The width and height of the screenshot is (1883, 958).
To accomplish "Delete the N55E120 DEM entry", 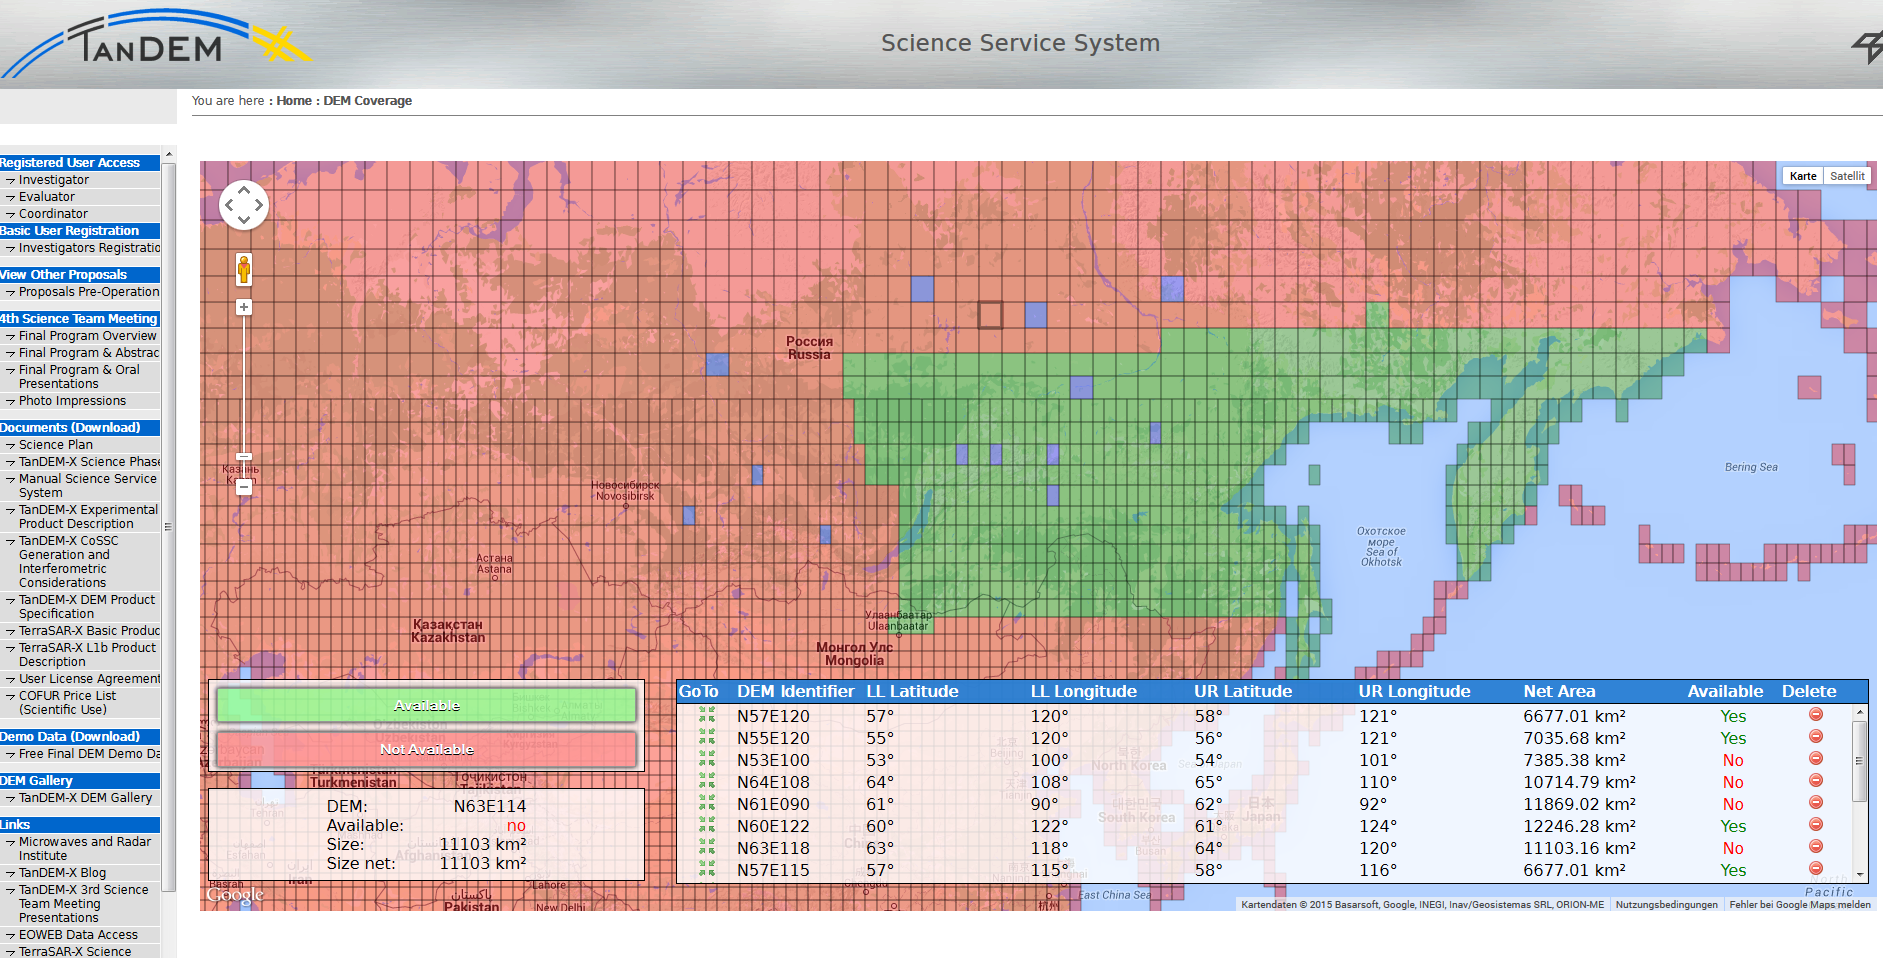I will [1815, 737].
